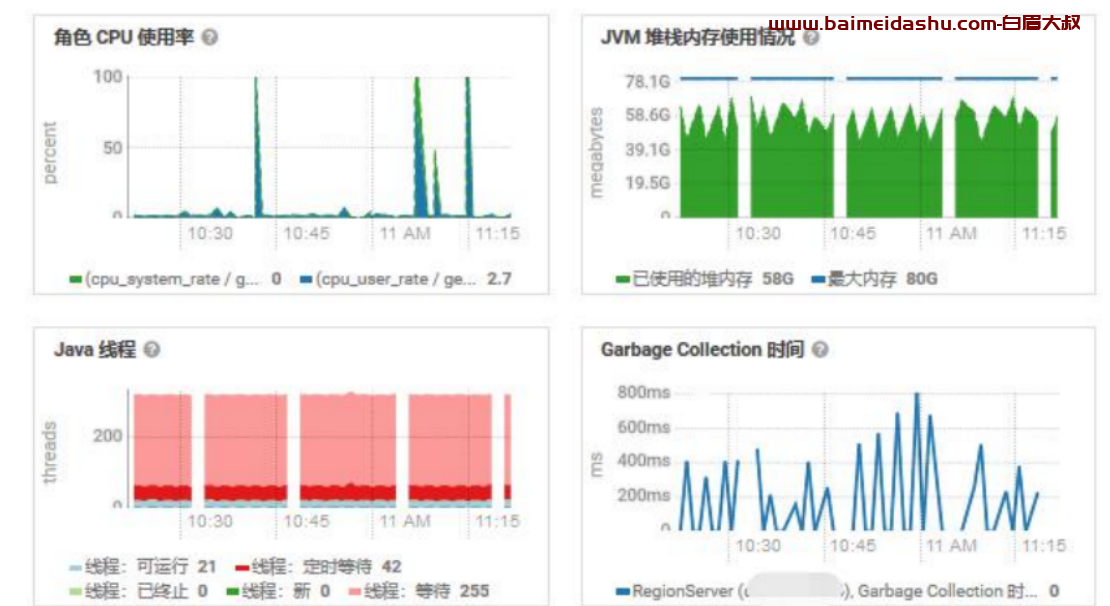Click light green 线程: 已终止 legend swatch

(76, 592)
